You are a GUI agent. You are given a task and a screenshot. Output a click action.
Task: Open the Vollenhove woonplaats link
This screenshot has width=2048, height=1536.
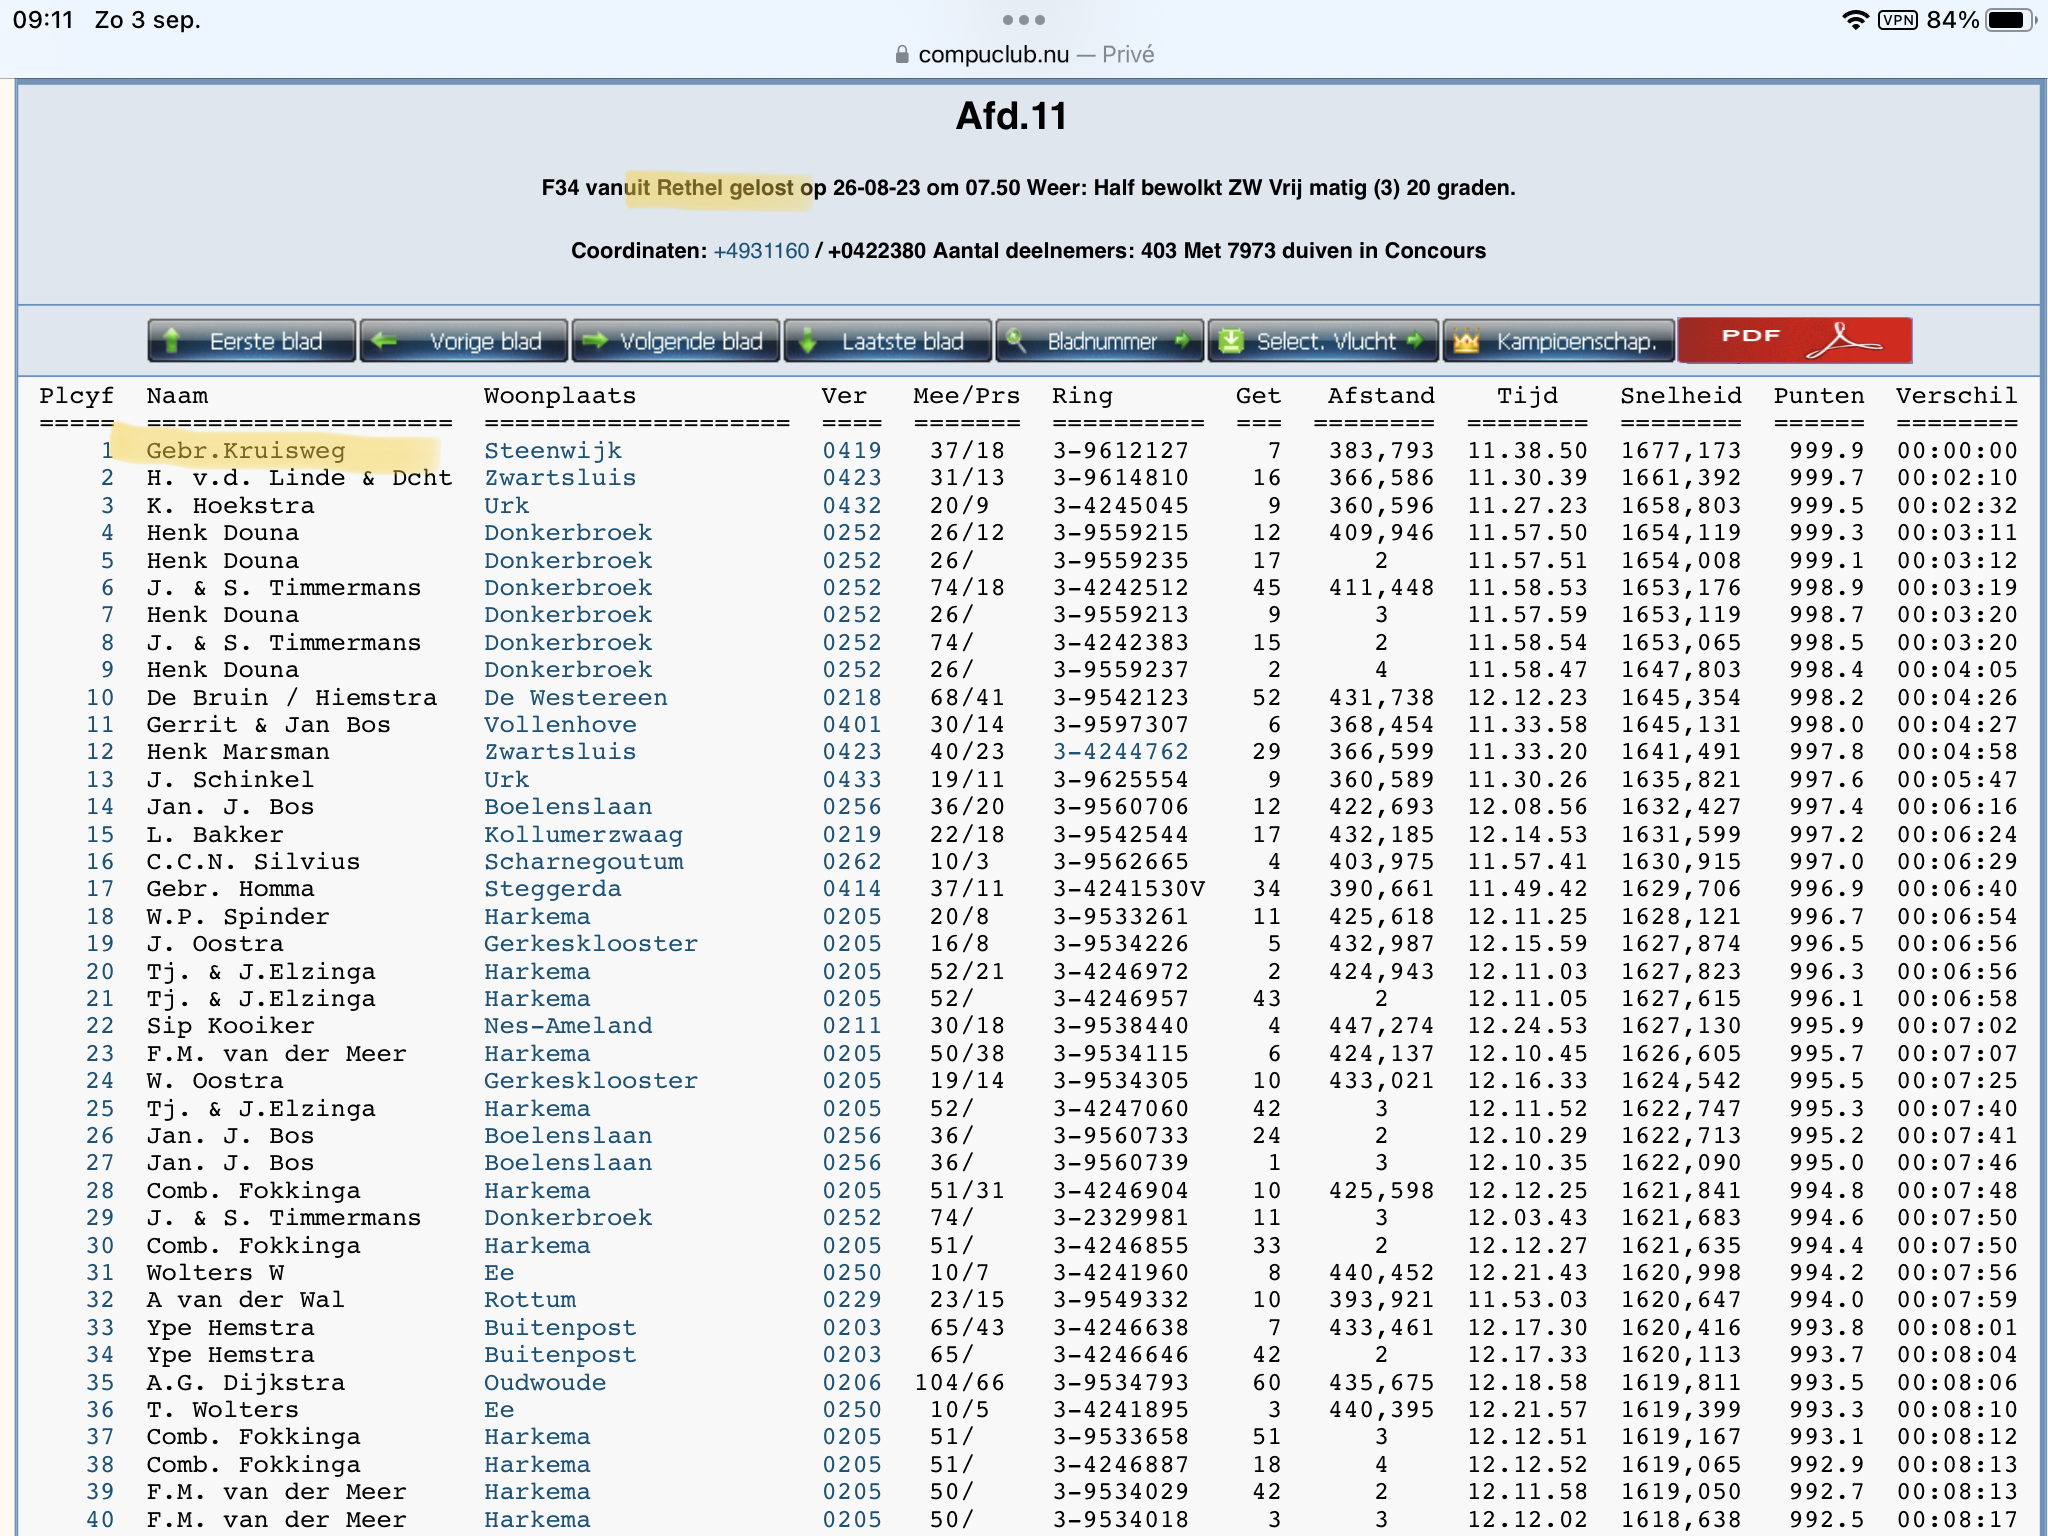[x=560, y=725]
